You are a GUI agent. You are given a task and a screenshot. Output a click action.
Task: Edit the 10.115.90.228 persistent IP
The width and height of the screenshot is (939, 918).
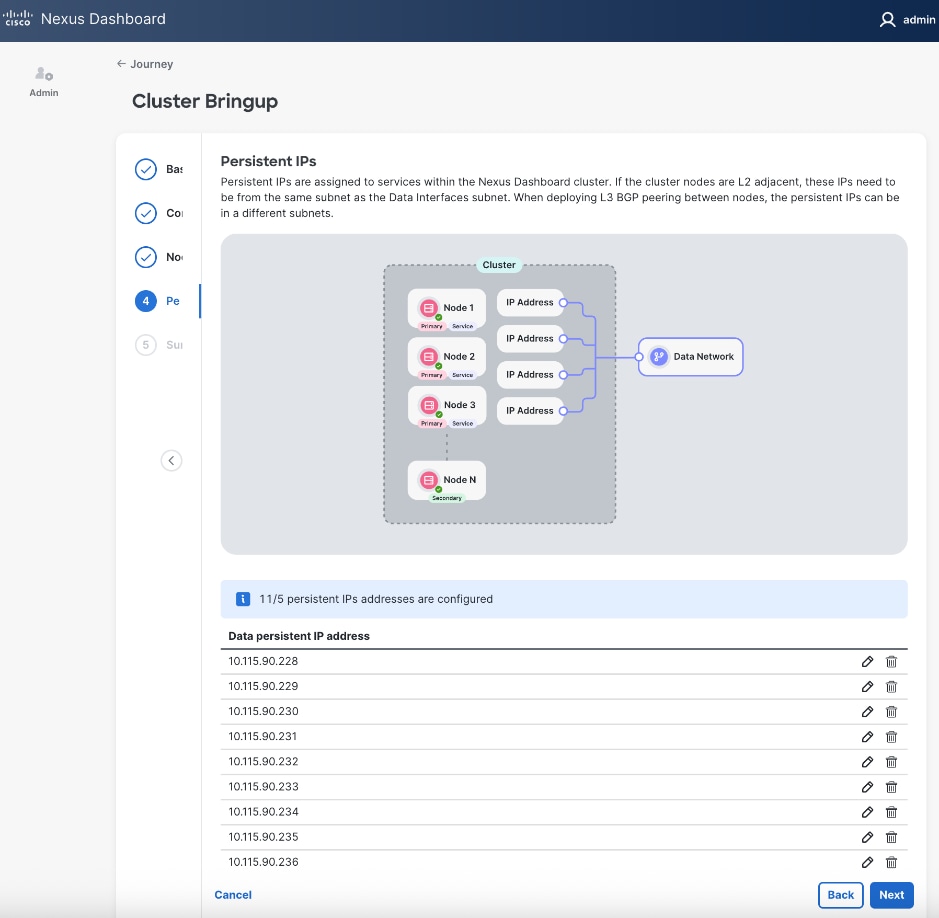click(867, 661)
